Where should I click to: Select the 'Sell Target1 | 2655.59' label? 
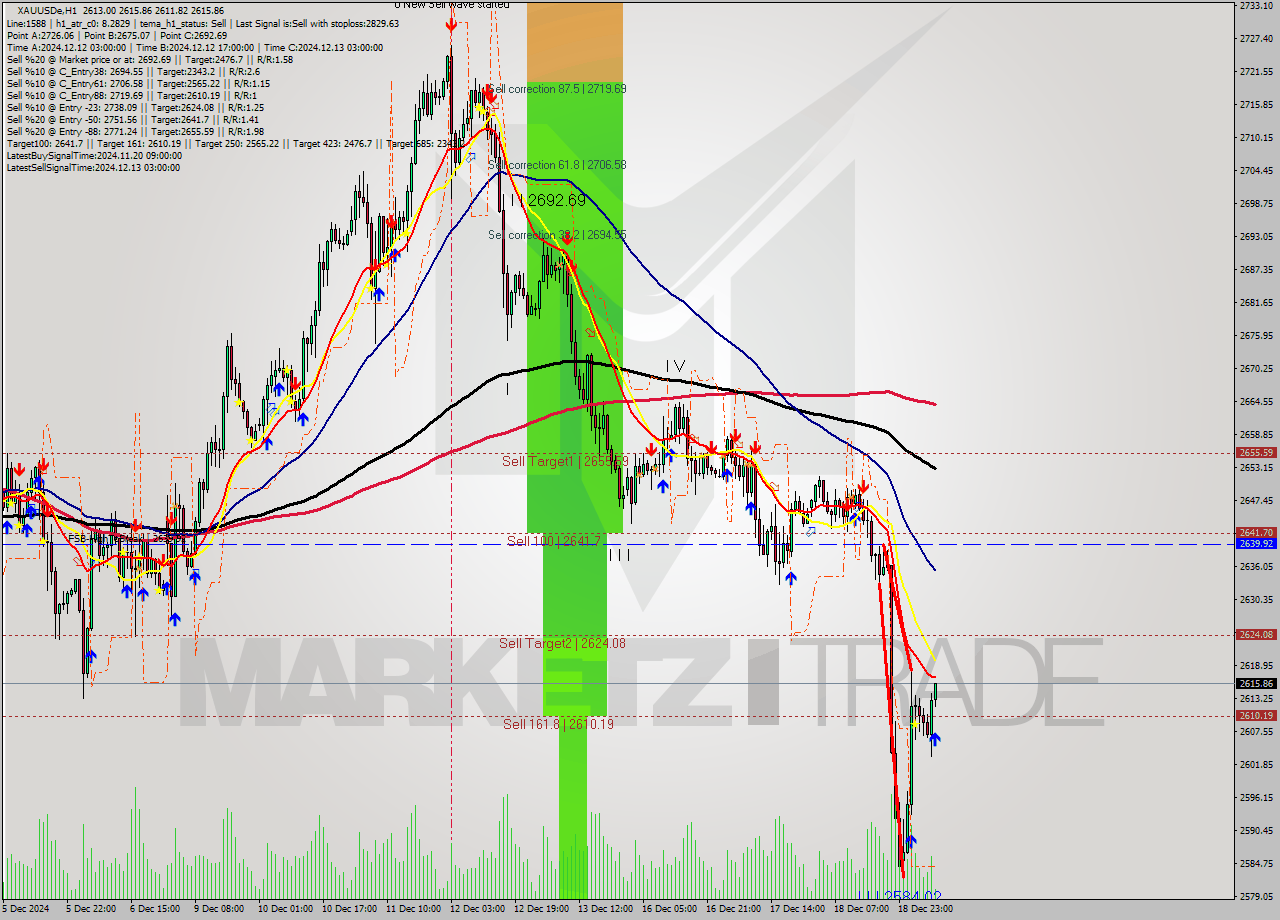click(x=565, y=461)
